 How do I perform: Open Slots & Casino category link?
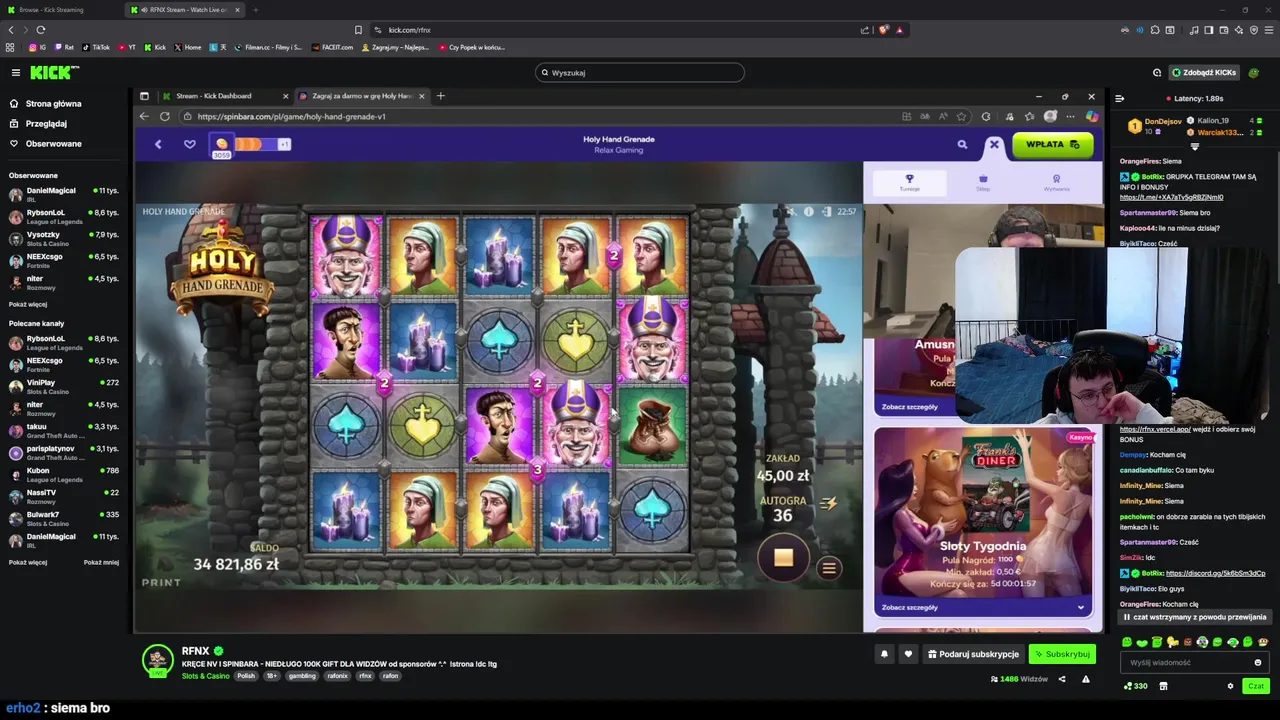205,676
